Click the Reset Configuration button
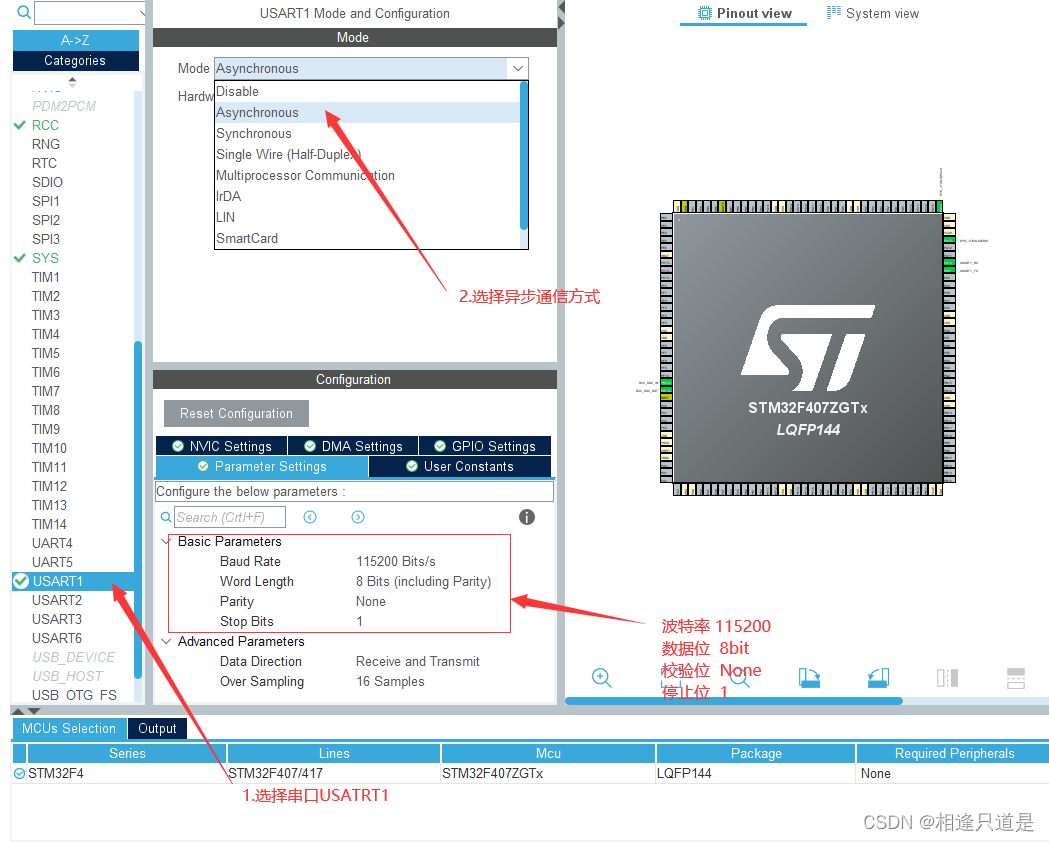The height and width of the screenshot is (842, 1049). point(236,413)
